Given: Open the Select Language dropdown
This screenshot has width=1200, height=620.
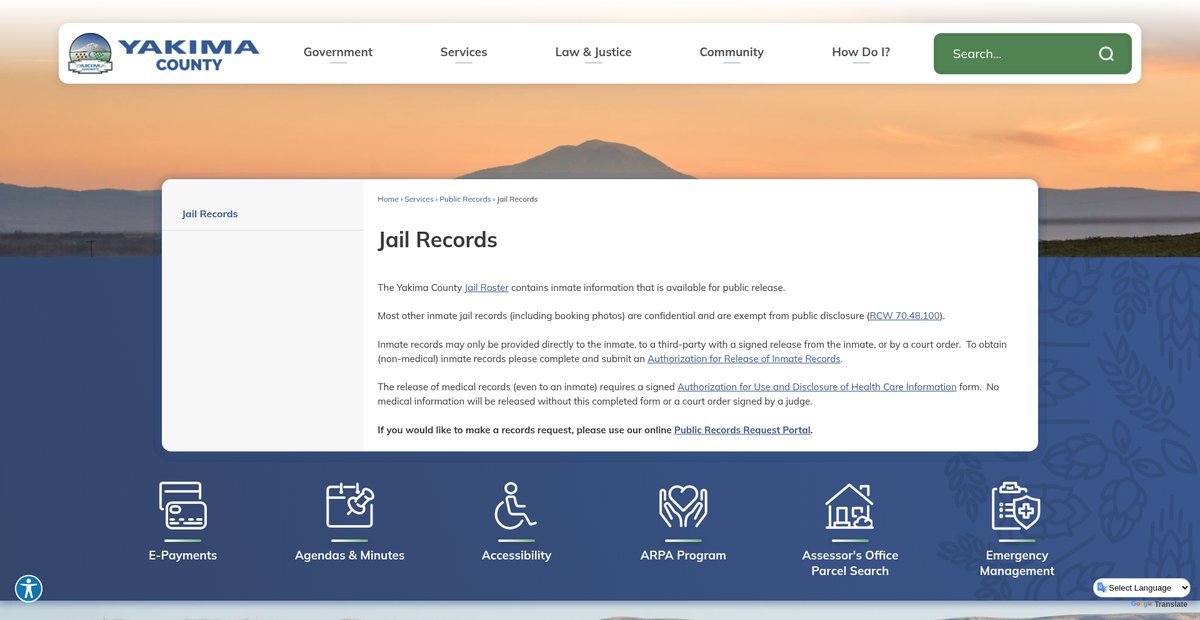Looking at the screenshot, I should [x=1142, y=588].
